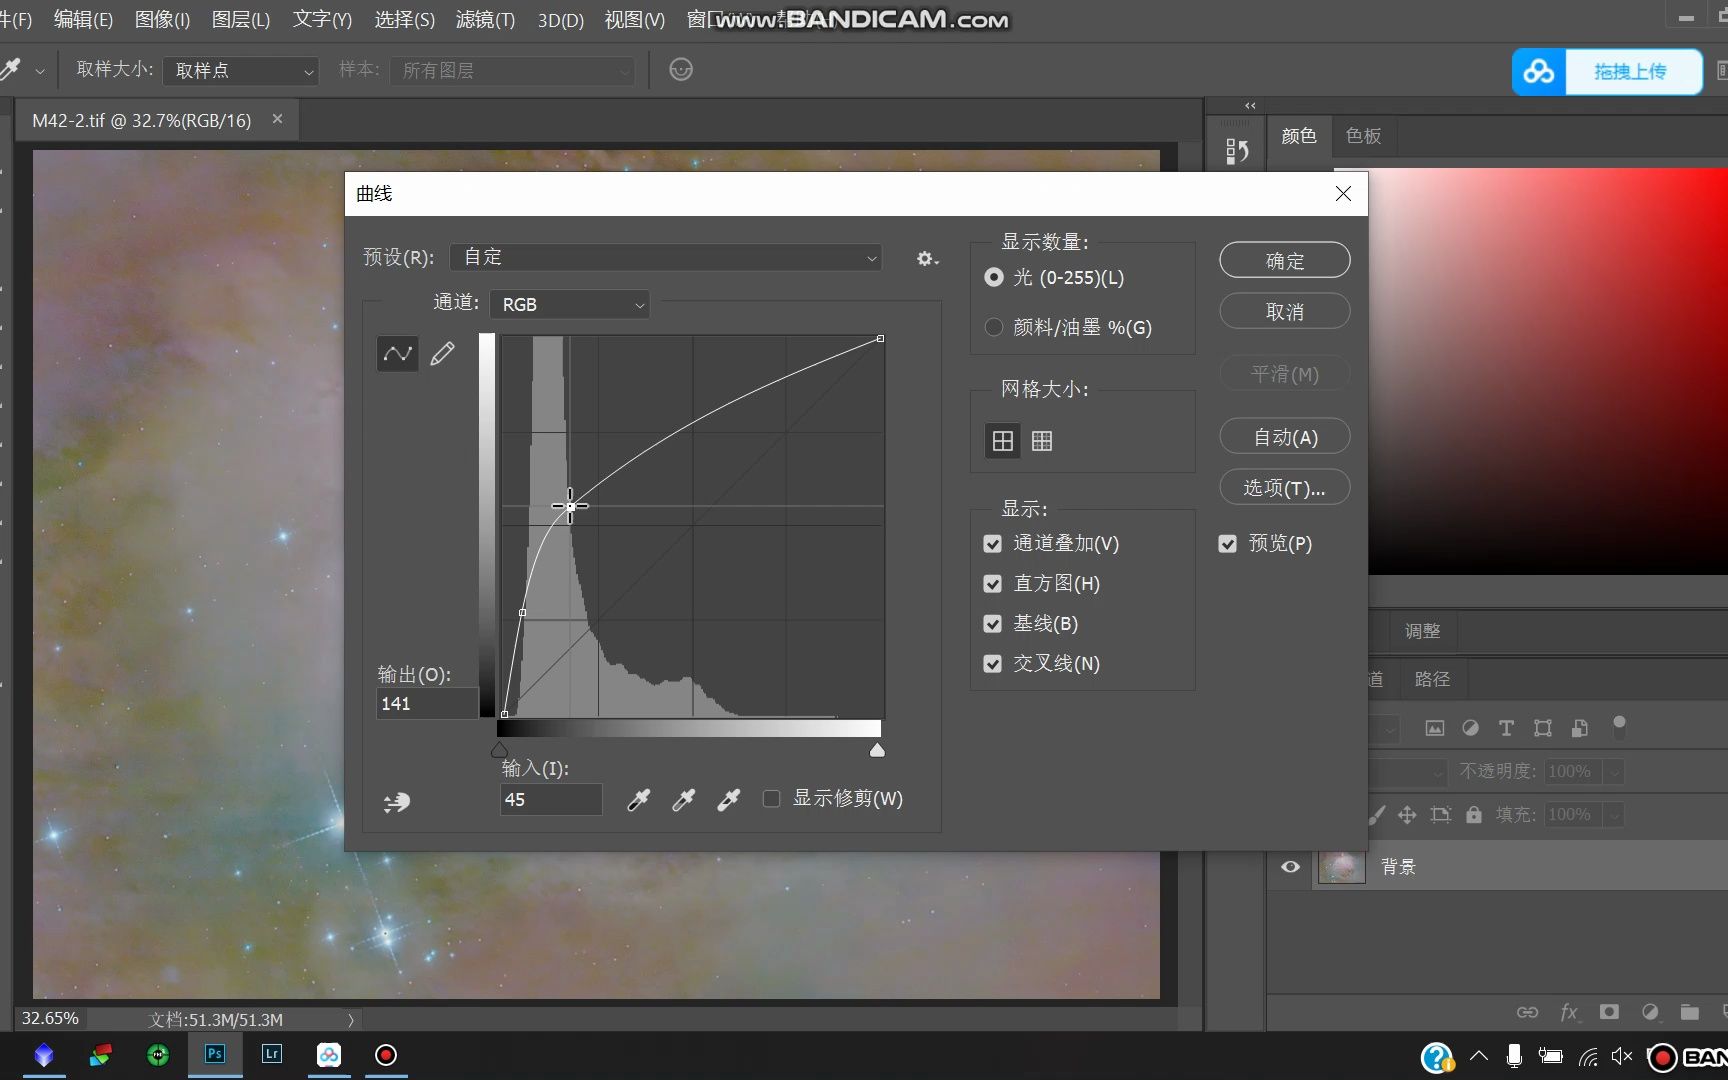1728x1080 pixels.
Task: Open the Image menu
Action: (x=162, y=19)
